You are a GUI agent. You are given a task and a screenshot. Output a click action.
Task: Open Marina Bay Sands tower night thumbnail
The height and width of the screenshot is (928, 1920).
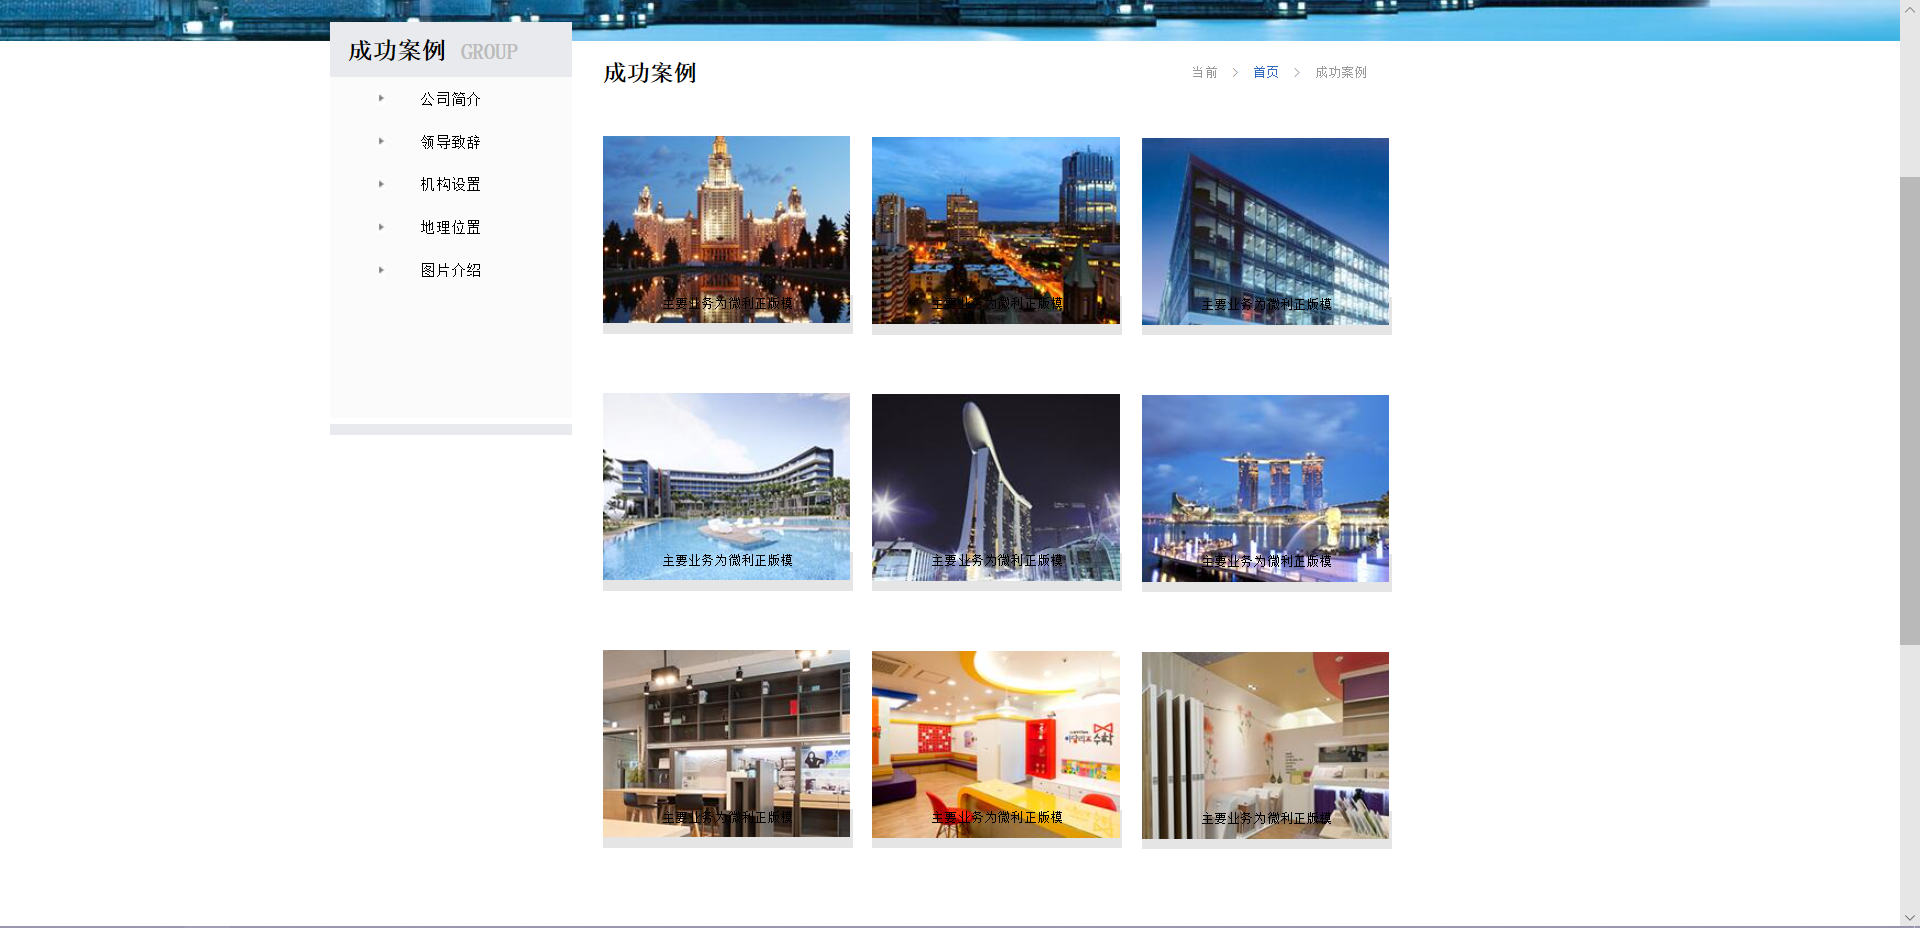[x=995, y=487]
